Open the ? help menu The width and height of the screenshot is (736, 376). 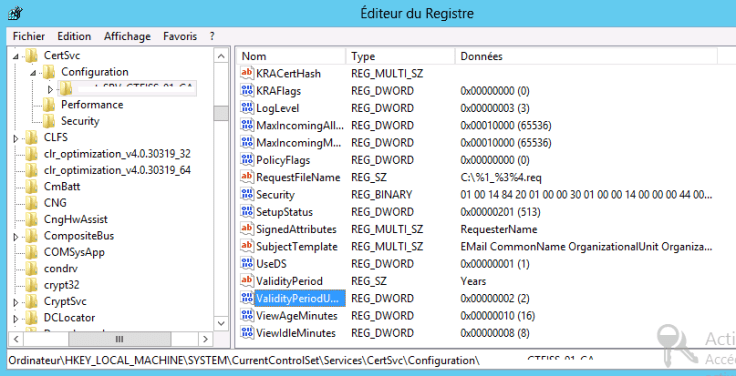[x=212, y=36]
